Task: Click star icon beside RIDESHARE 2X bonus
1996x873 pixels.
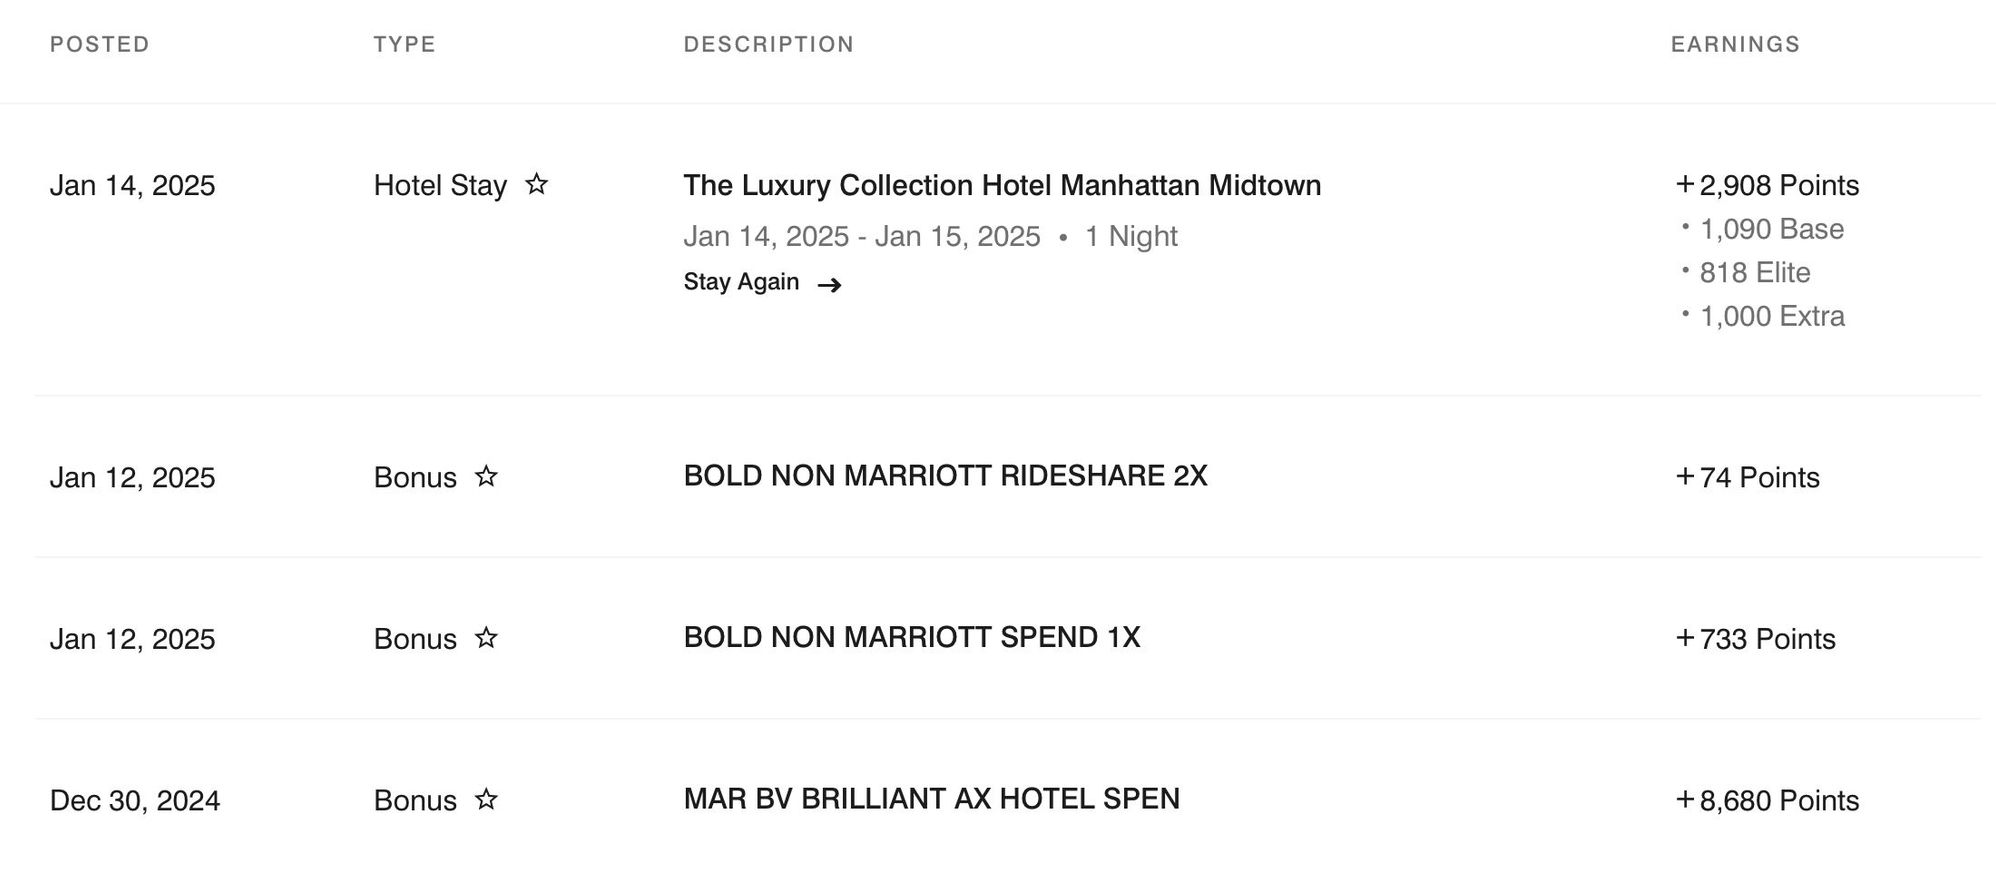Action: tap(486, 476)
